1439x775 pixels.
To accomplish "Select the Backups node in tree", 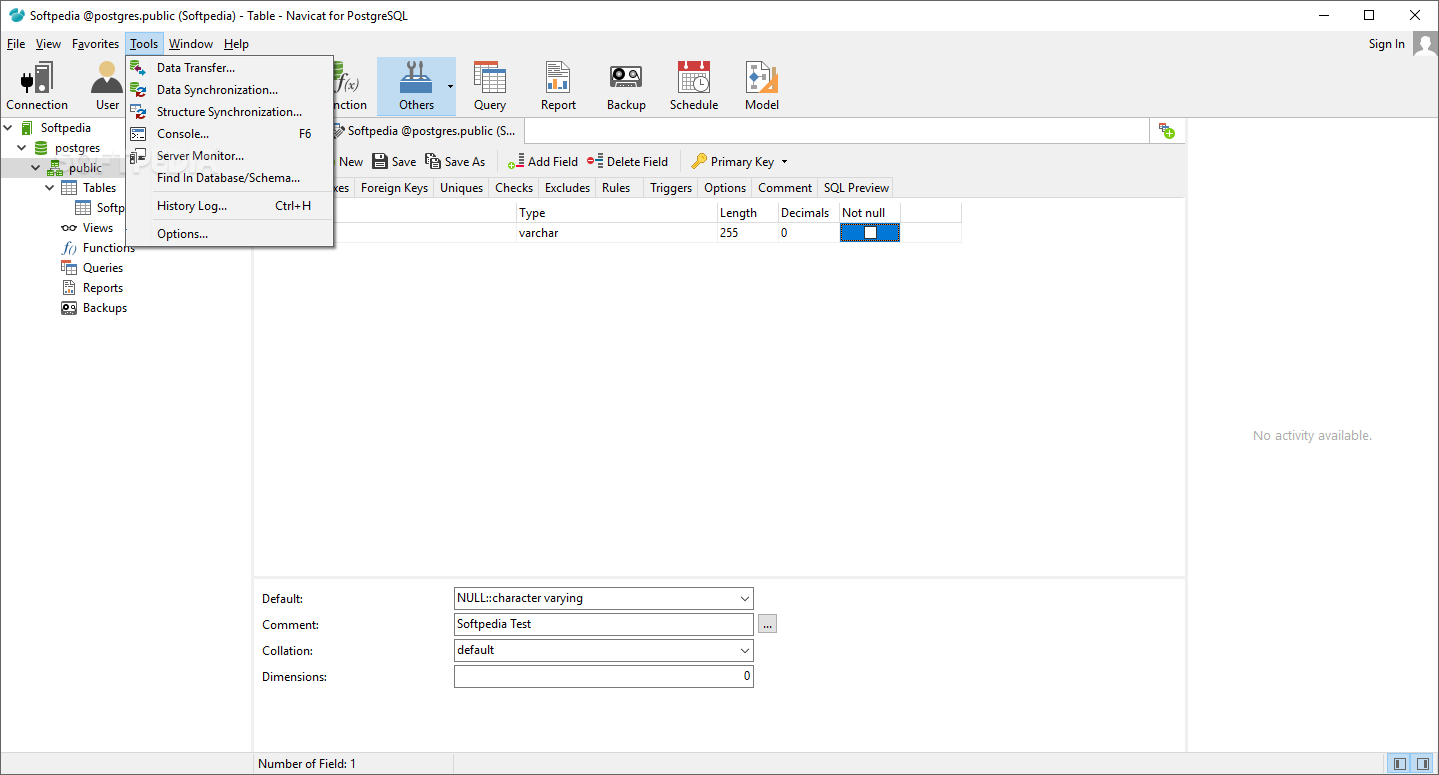I will pyautogui.click(x=105, y=308).
